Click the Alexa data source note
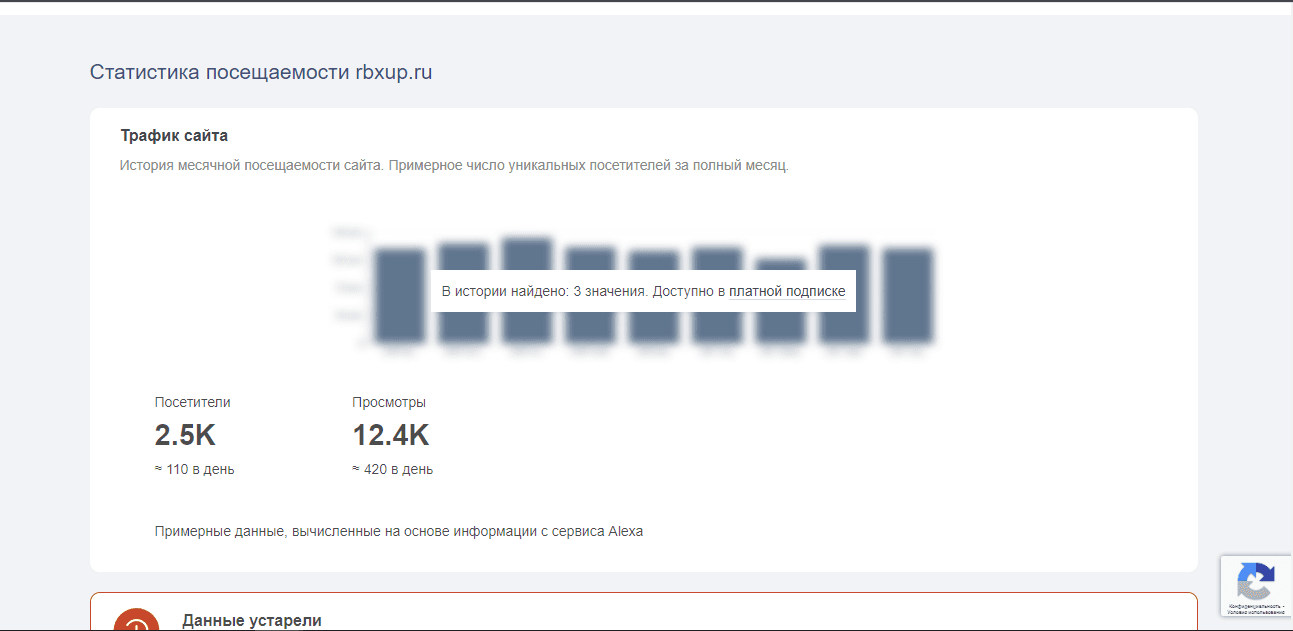 tap(399, 531)
